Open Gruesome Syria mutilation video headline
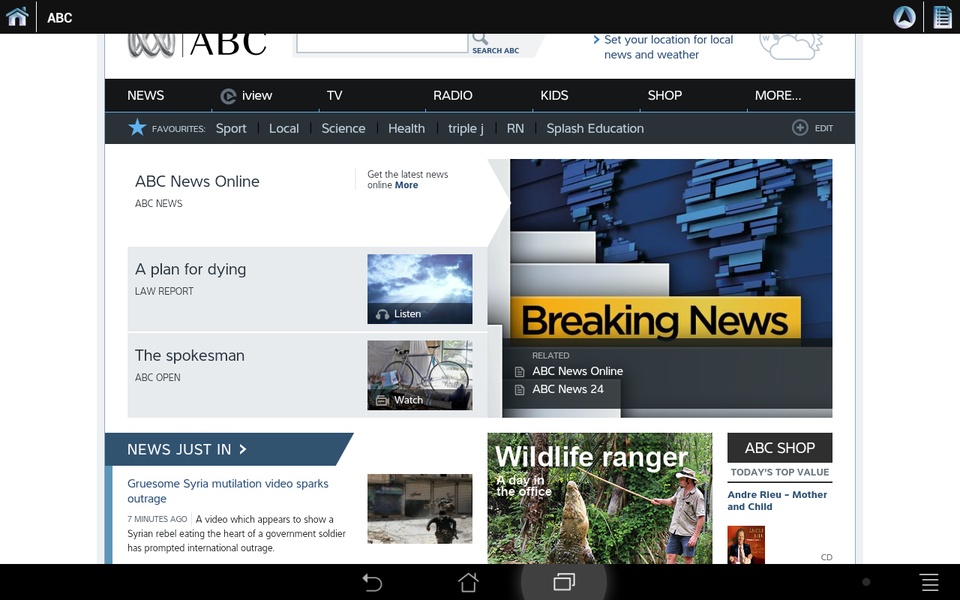The image size is (960, 600). coord(228,491)
